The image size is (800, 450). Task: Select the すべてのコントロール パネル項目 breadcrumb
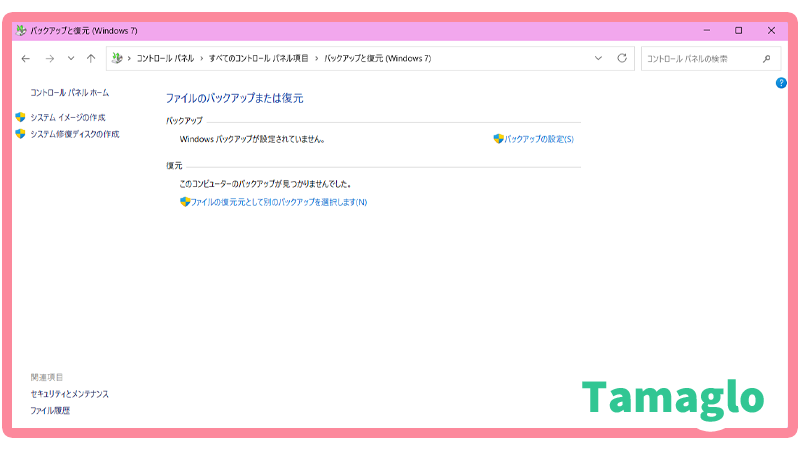pyautogui.click(x=260, y=59)
